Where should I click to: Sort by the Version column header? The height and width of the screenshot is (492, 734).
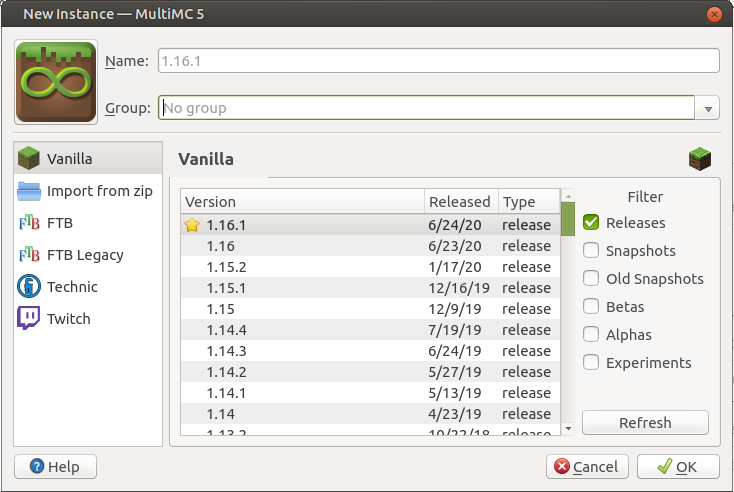coord(302,202)
